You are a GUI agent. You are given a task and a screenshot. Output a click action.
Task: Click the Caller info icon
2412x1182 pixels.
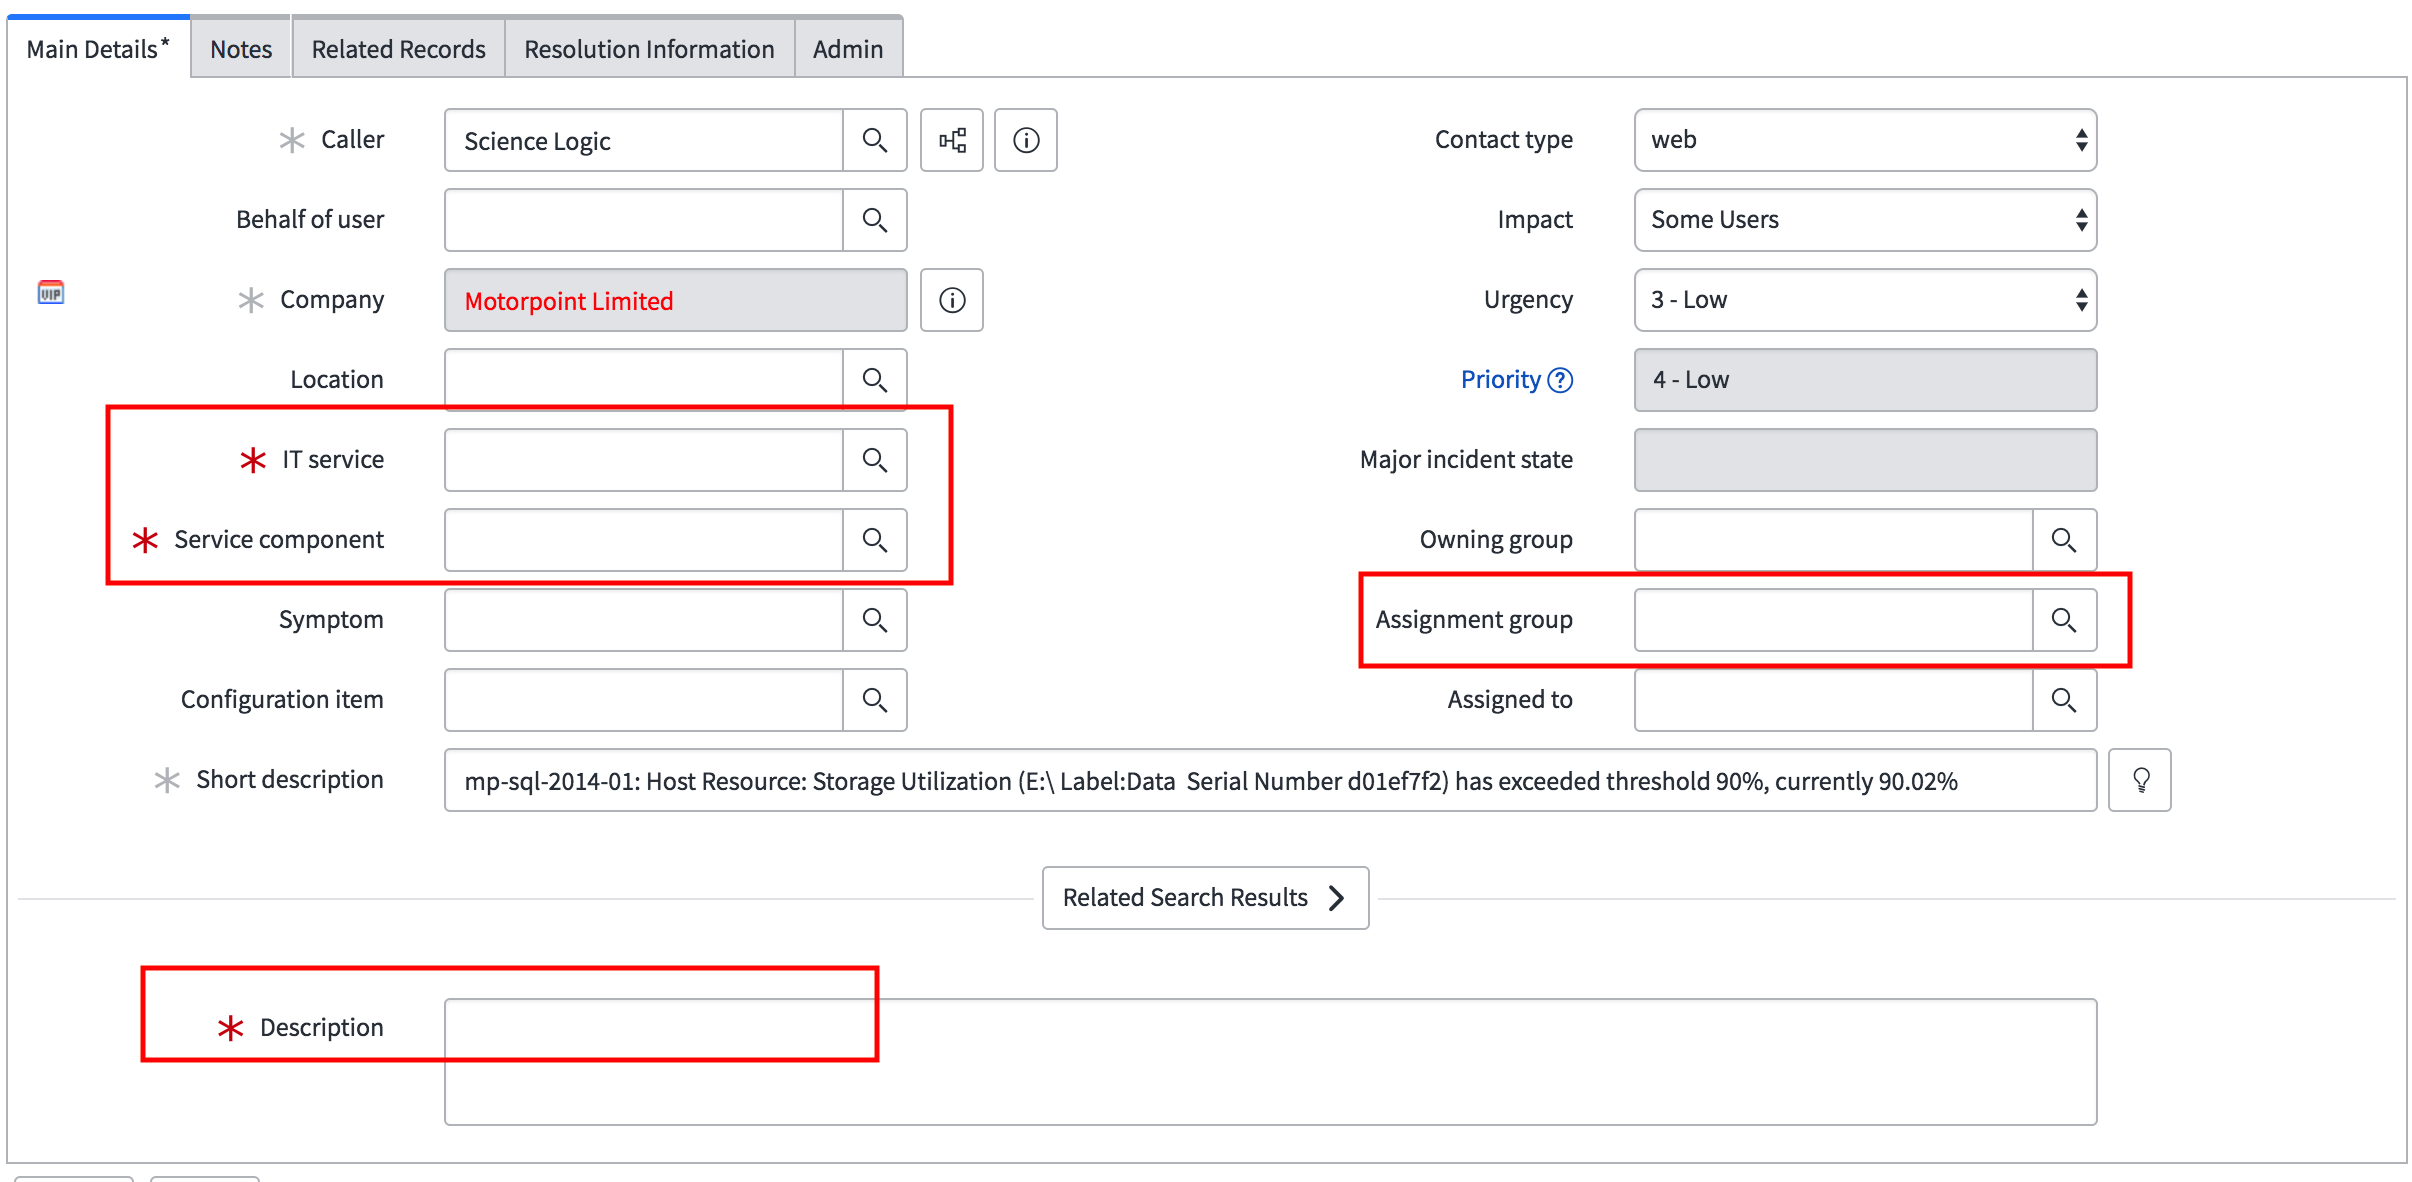click(1026, 140)
